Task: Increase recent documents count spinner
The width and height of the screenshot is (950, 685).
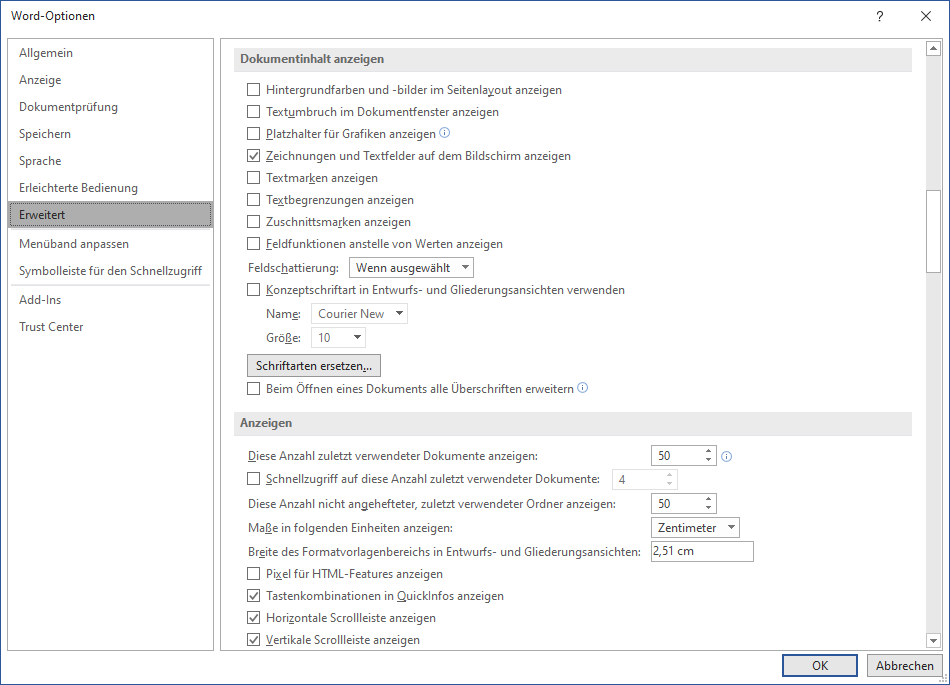Action: (708, 451)
